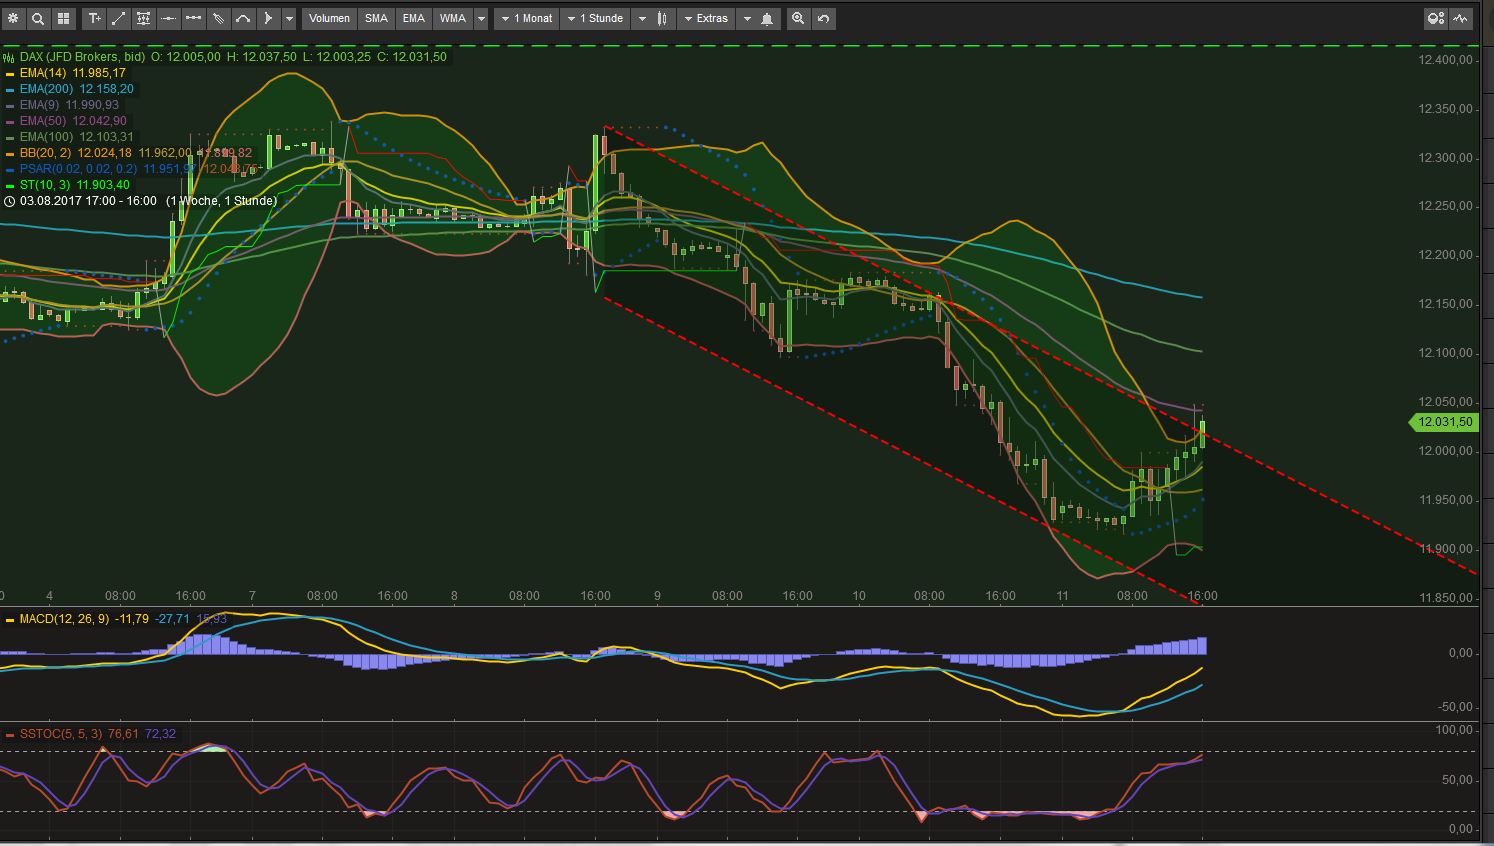Select the magnifier search tool in toolbar

[x=38, y=18]
